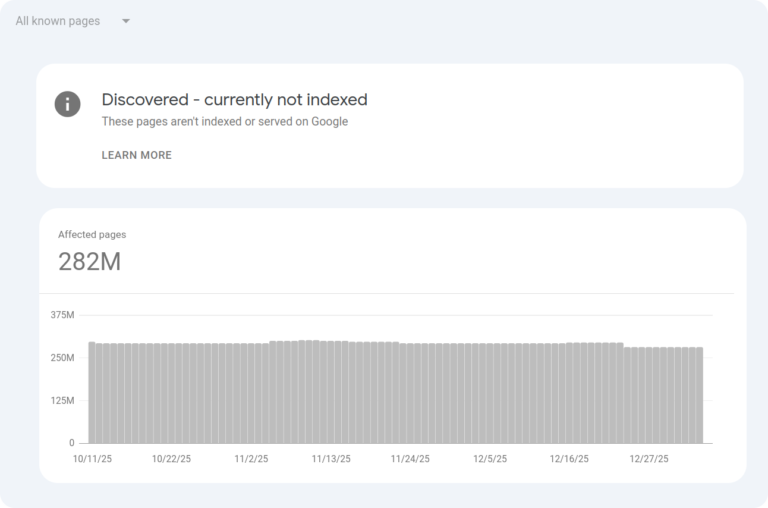Click the Affected pages label
Screen dimensions: 768x508
[92, 235]
